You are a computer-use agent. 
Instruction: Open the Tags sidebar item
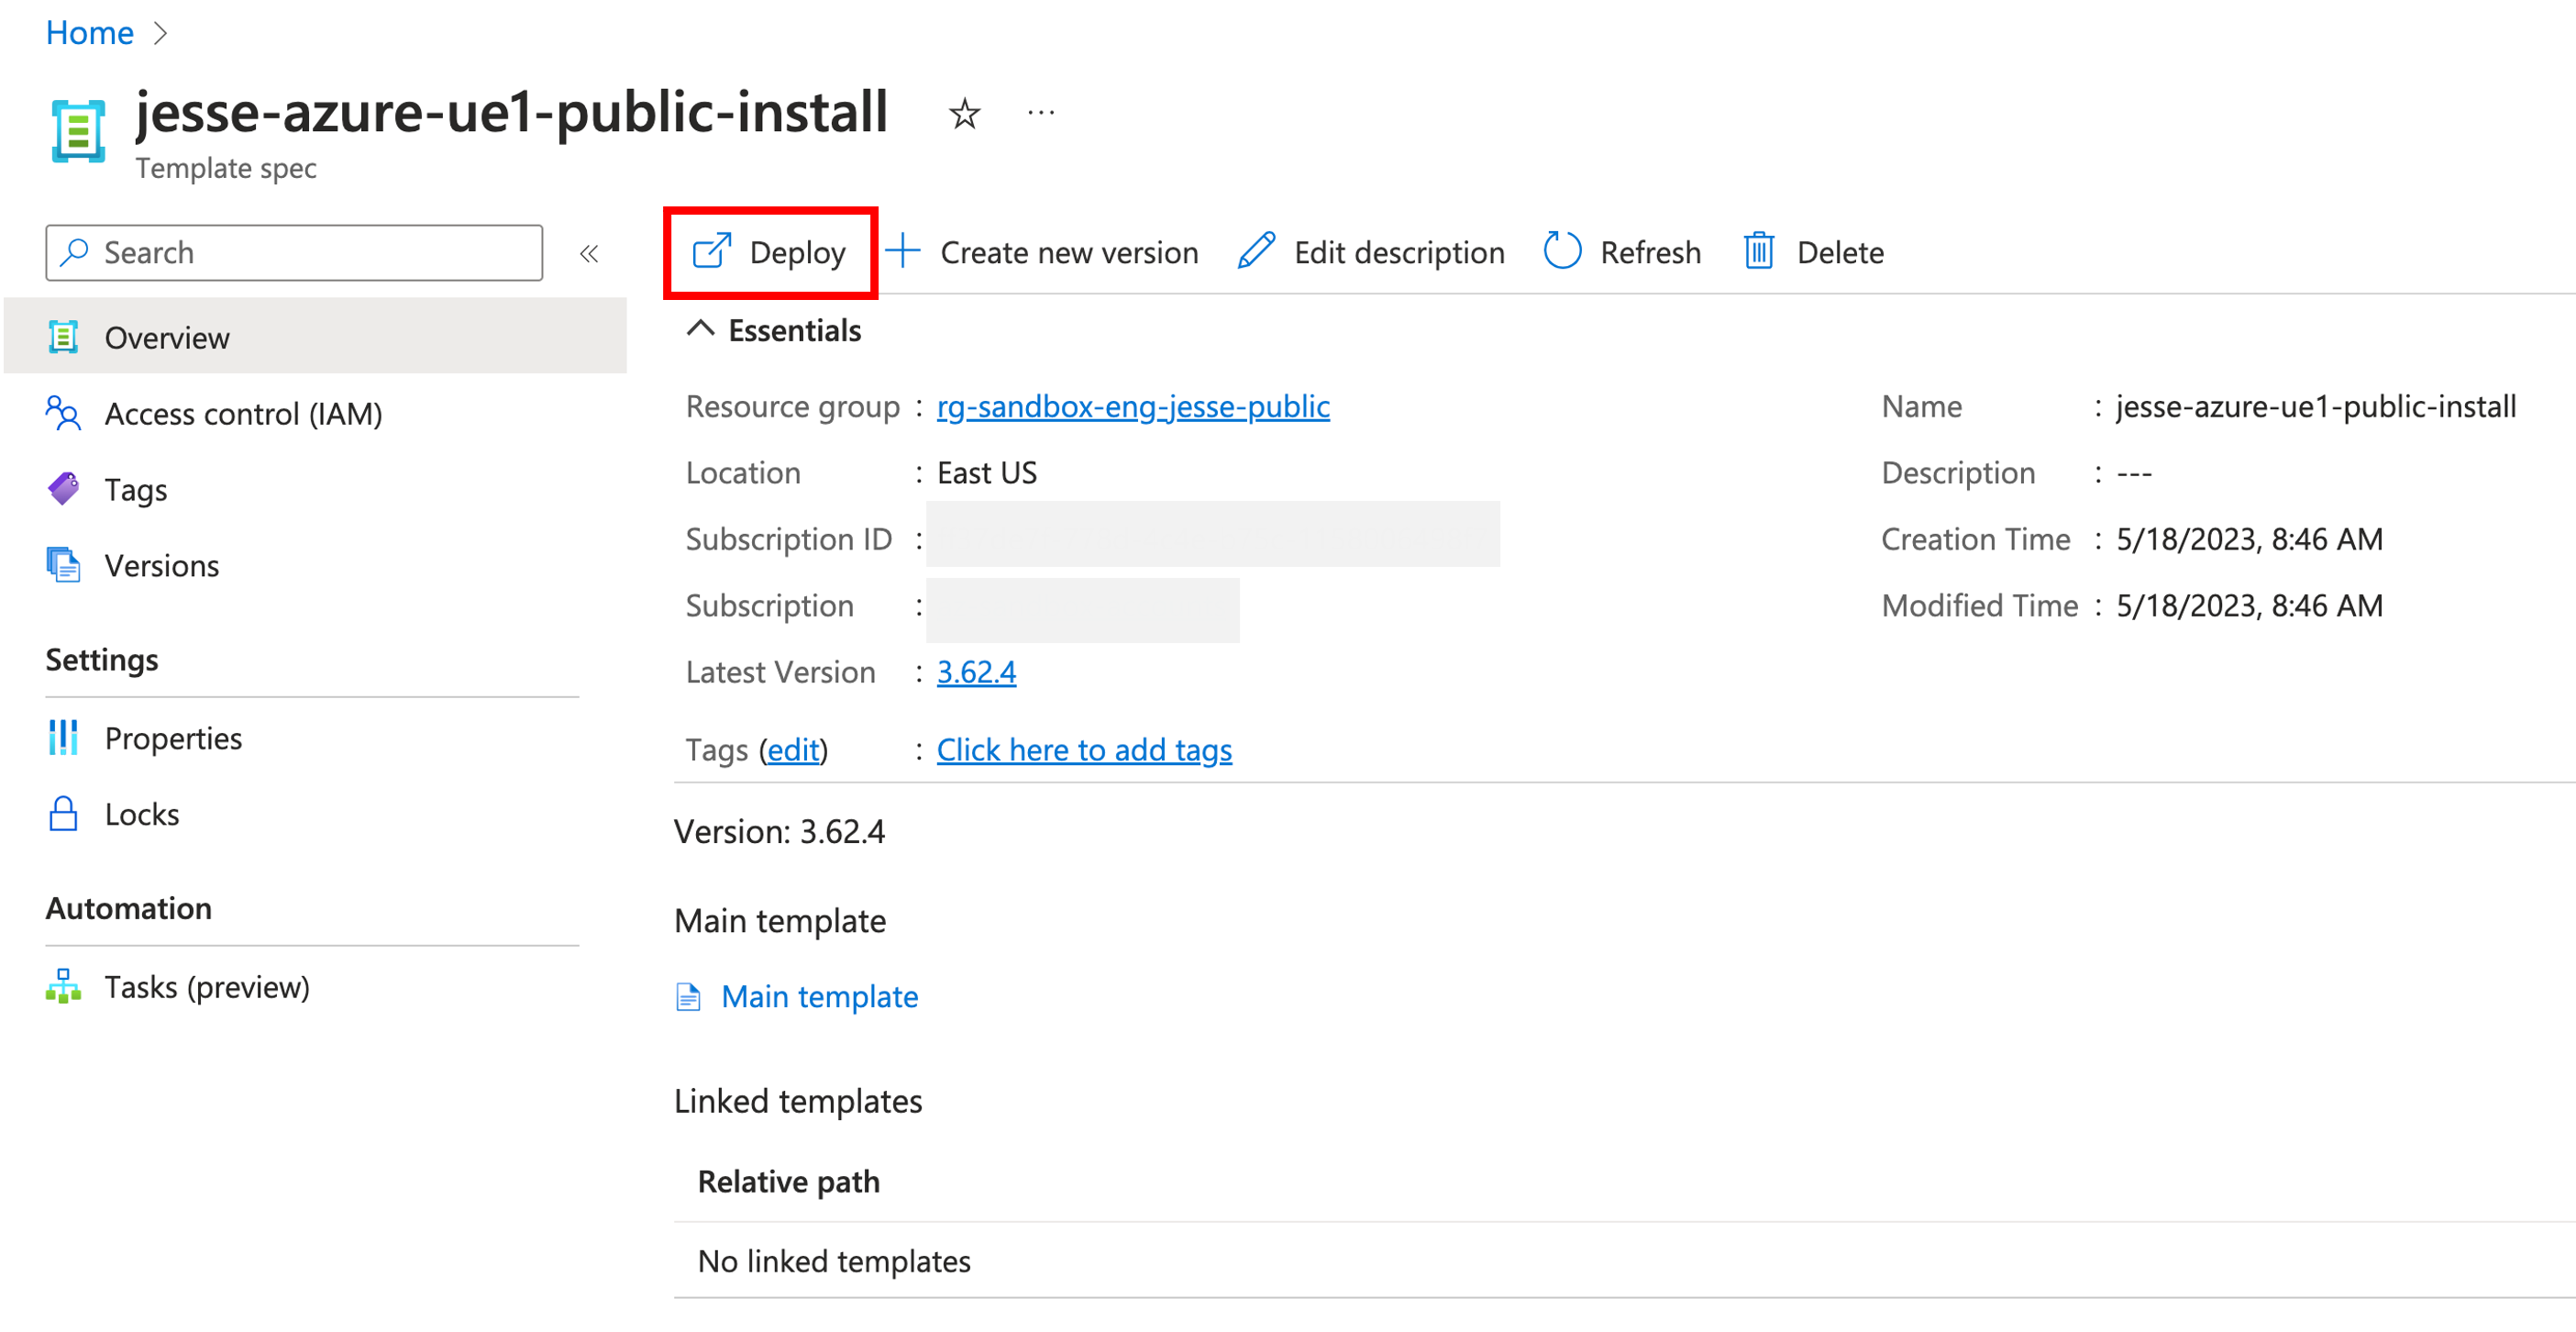(136, 489)
